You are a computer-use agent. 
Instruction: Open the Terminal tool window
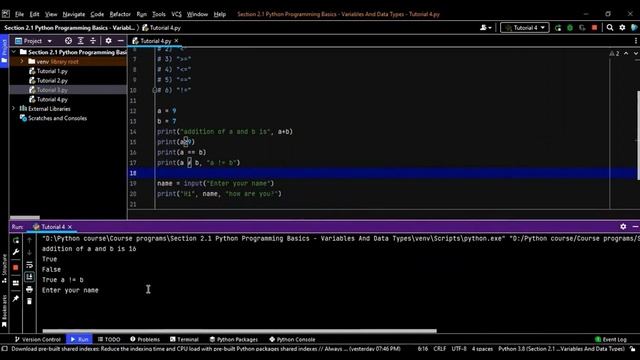coord(184,339)
